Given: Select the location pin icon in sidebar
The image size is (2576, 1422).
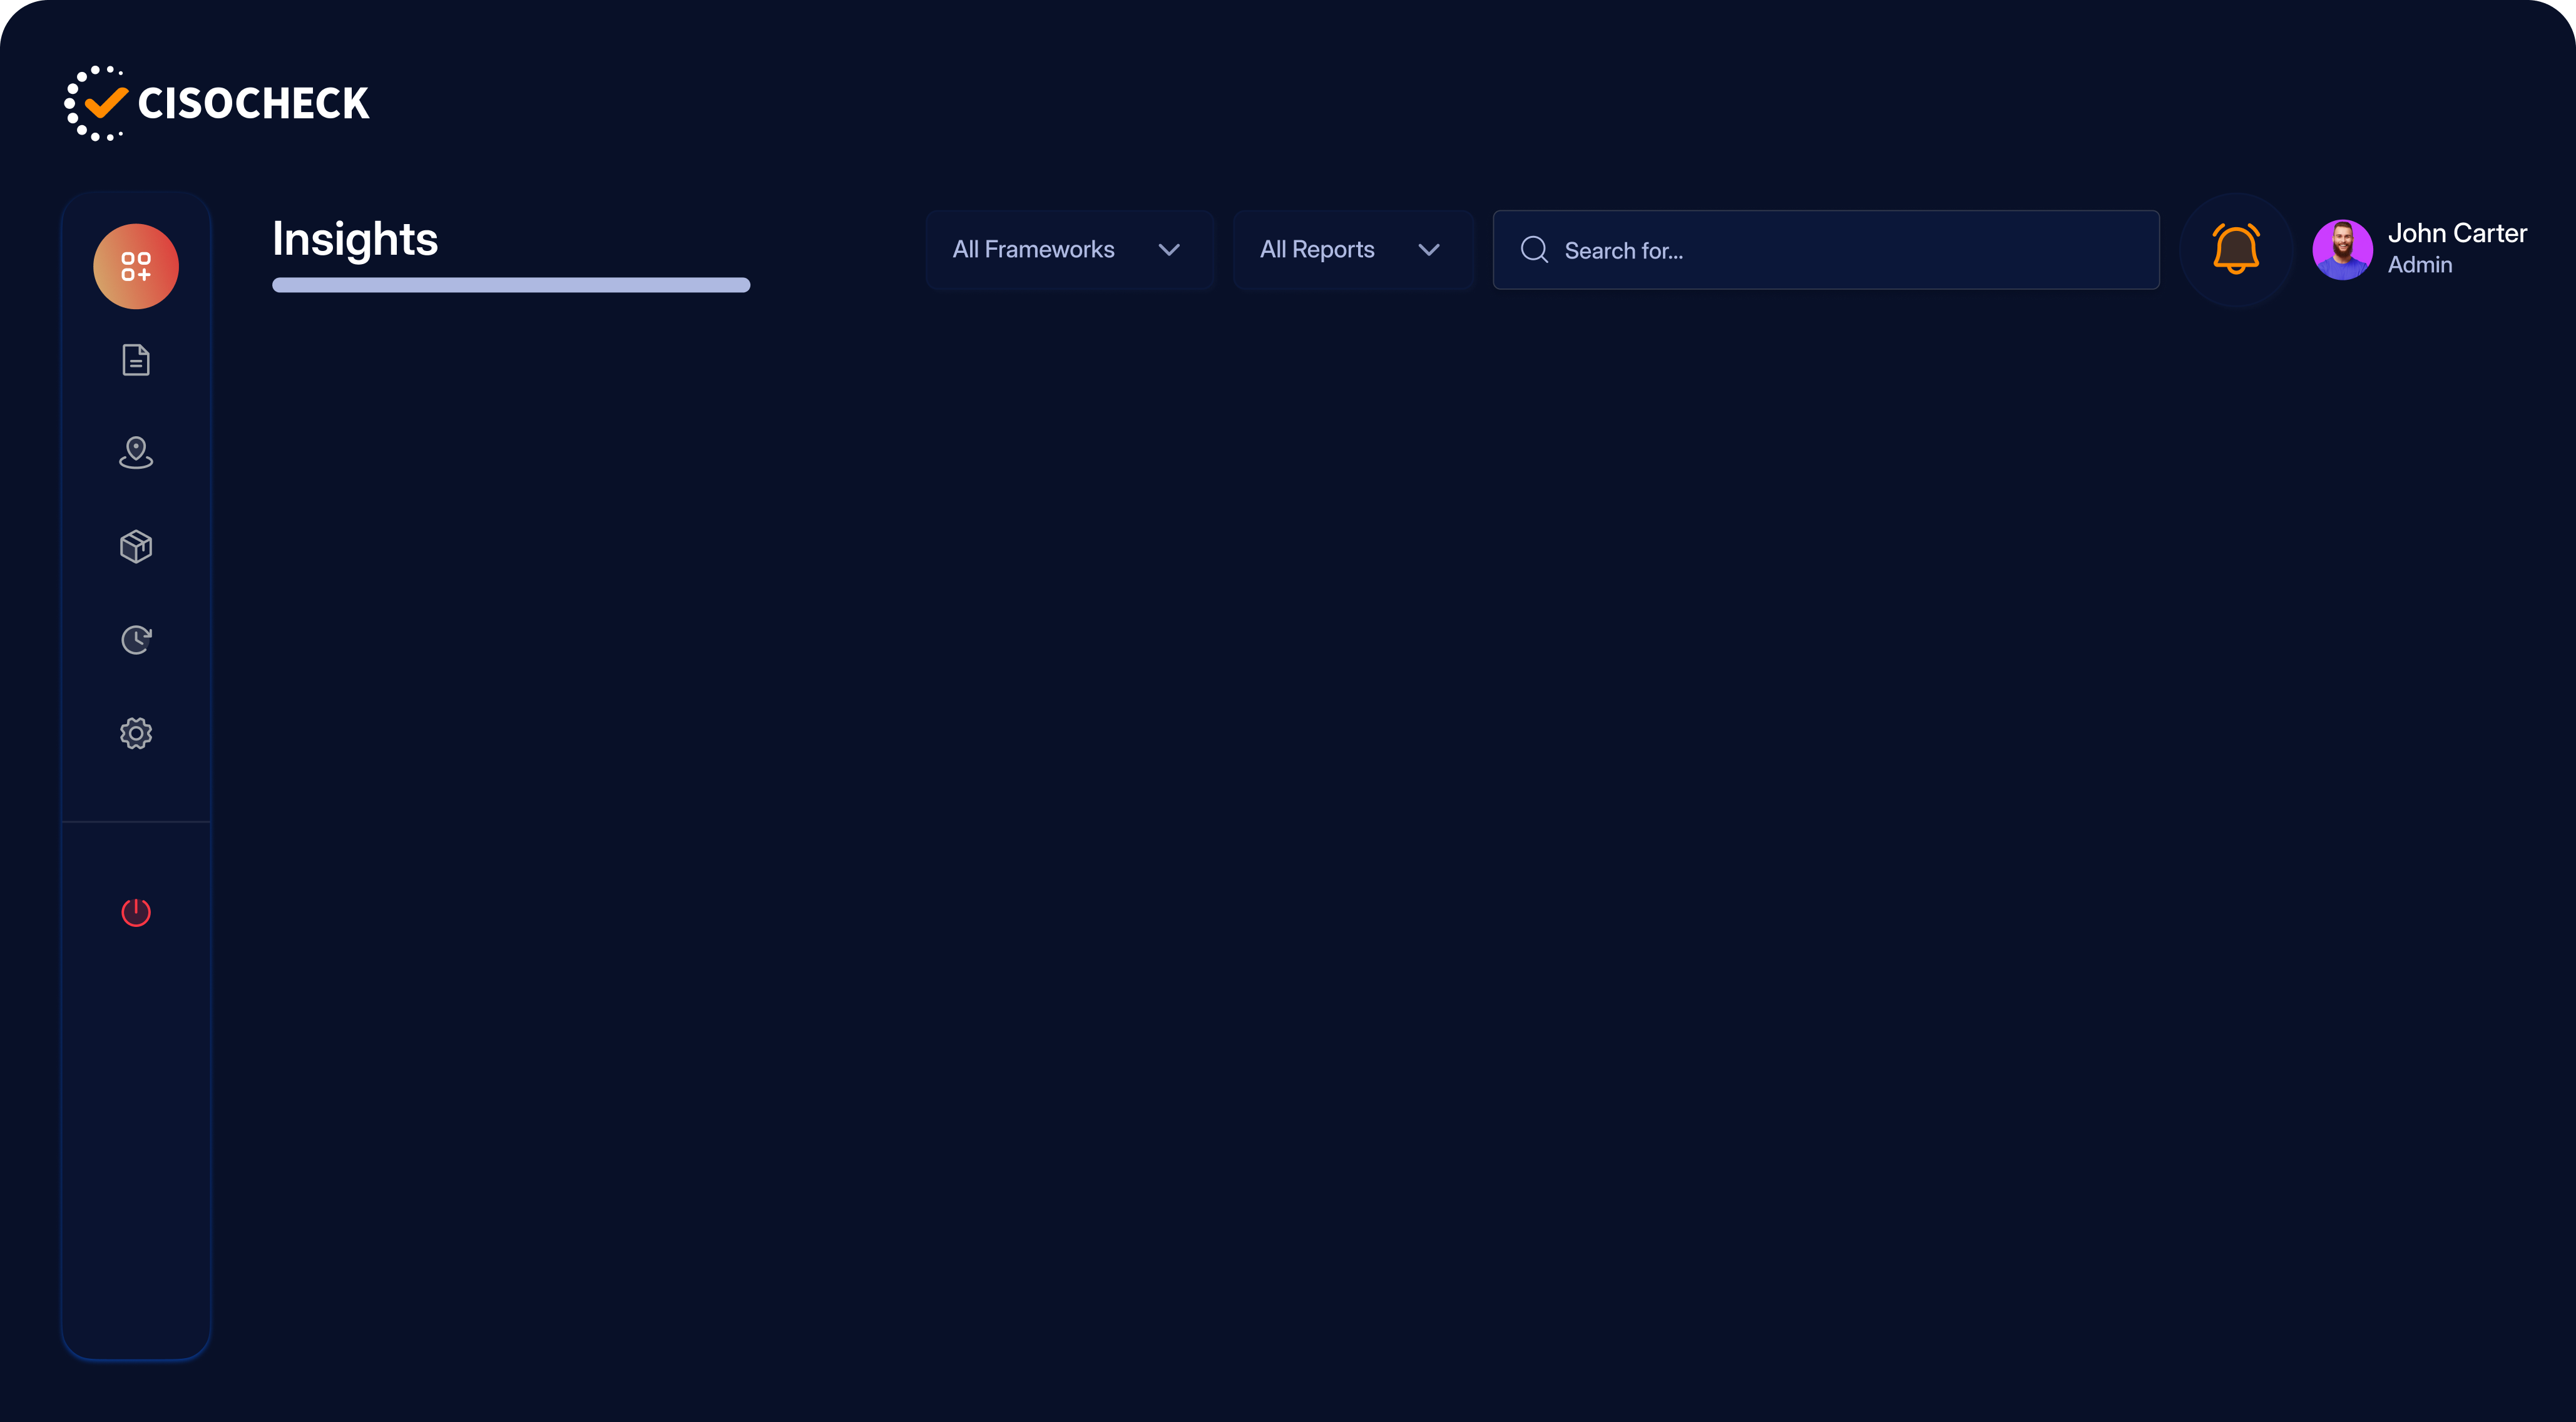Looking at the screenshot, I should [136, 453].
